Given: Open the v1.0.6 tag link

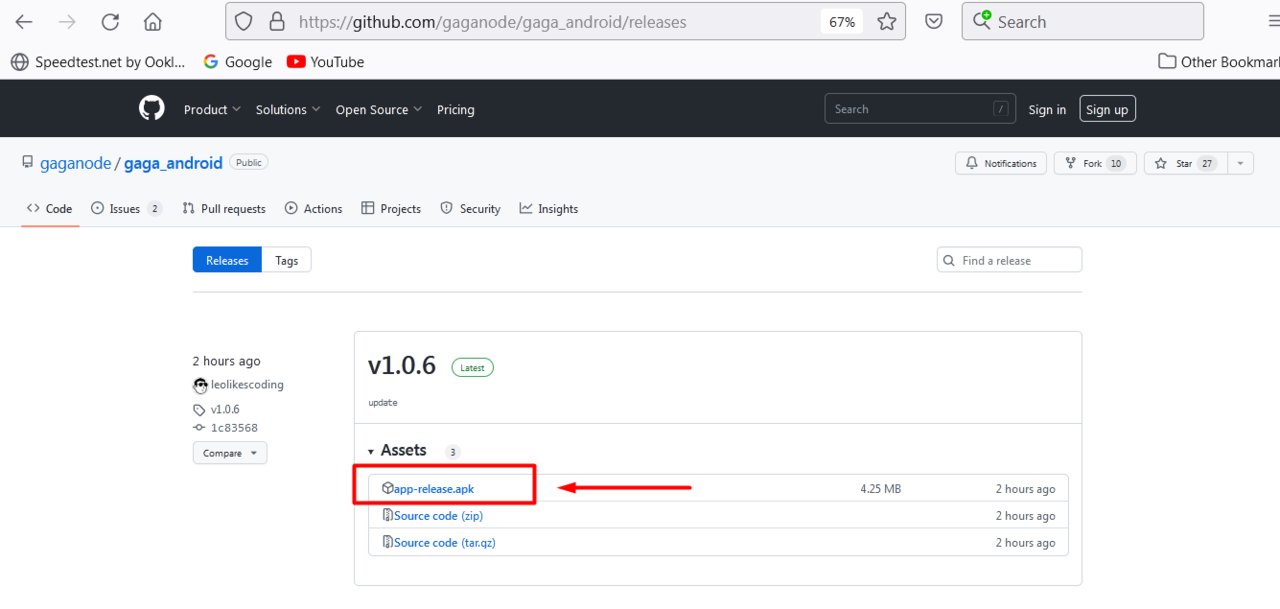Looking at the screenshot, I should (x=225, y=410).
